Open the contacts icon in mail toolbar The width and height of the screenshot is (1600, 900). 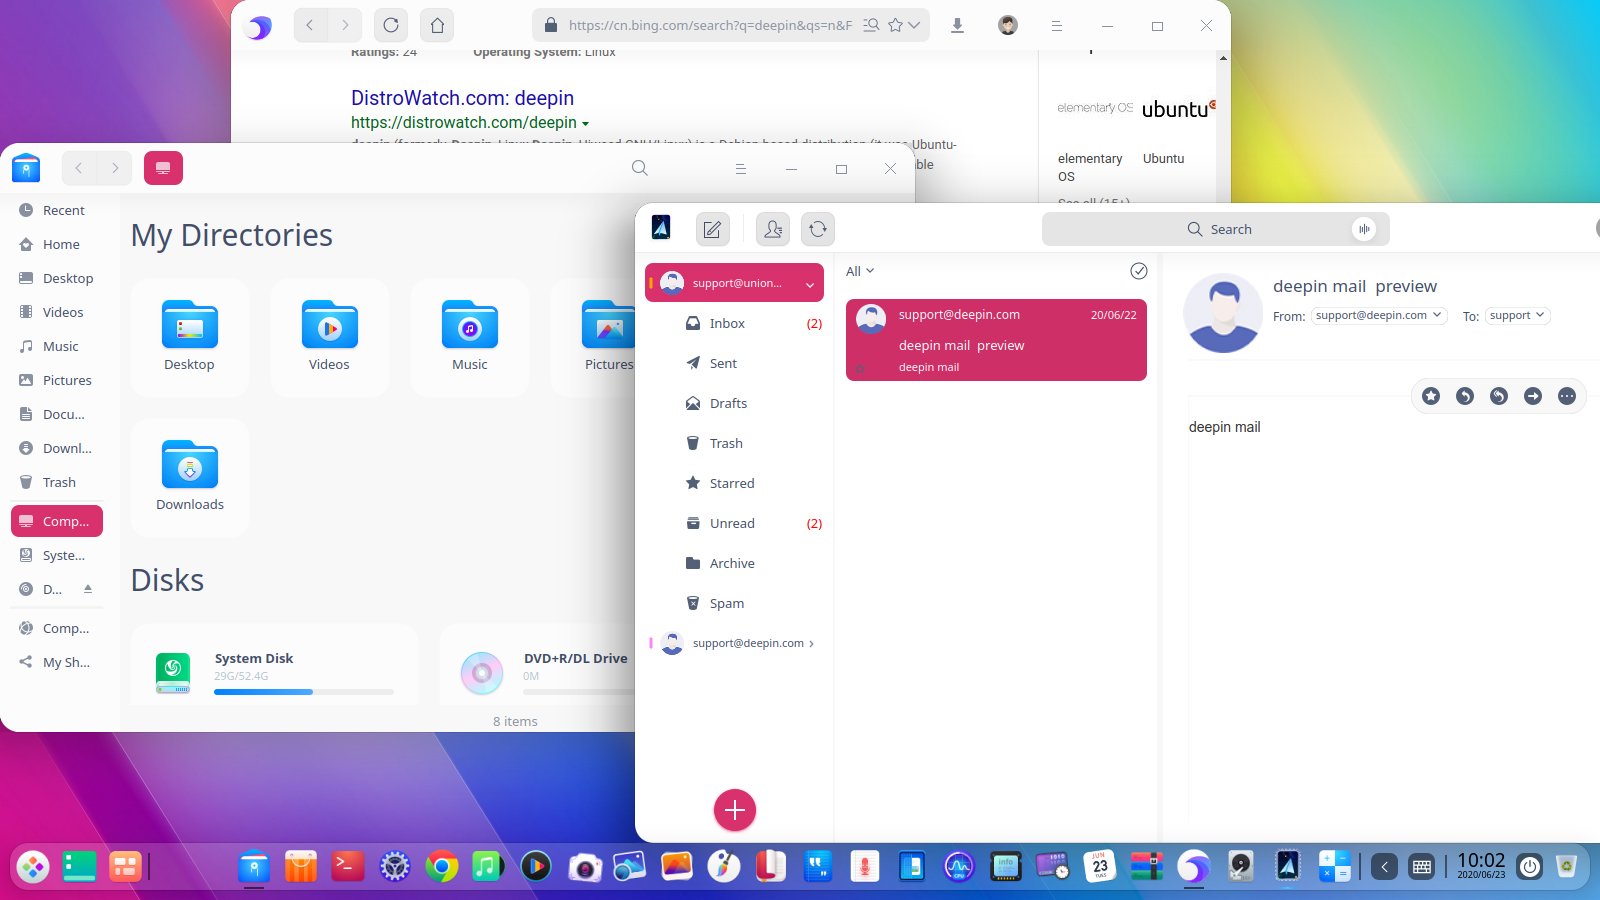[x=771, y=229]
